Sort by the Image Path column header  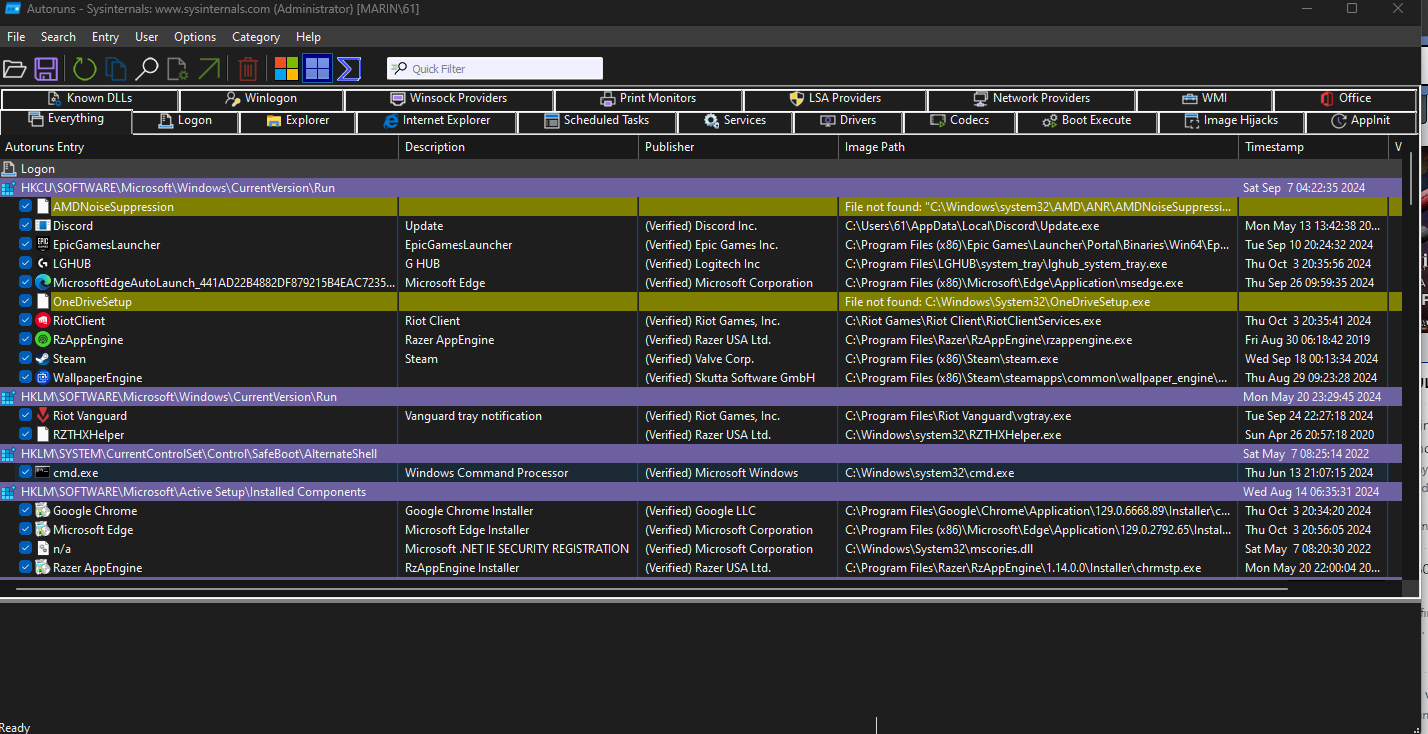point(1038,147)
